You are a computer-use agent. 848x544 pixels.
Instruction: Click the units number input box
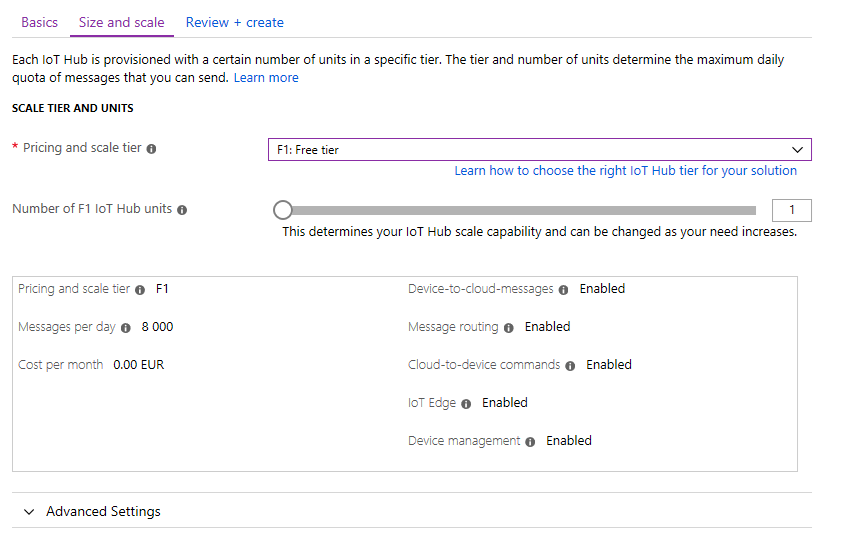(792, 210)
